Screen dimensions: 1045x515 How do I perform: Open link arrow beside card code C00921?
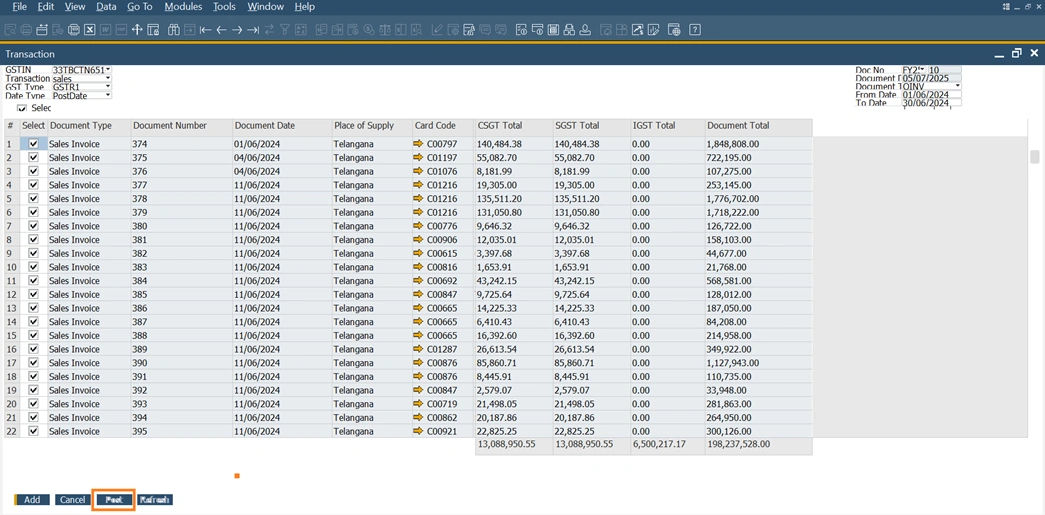tap(418, 431)
